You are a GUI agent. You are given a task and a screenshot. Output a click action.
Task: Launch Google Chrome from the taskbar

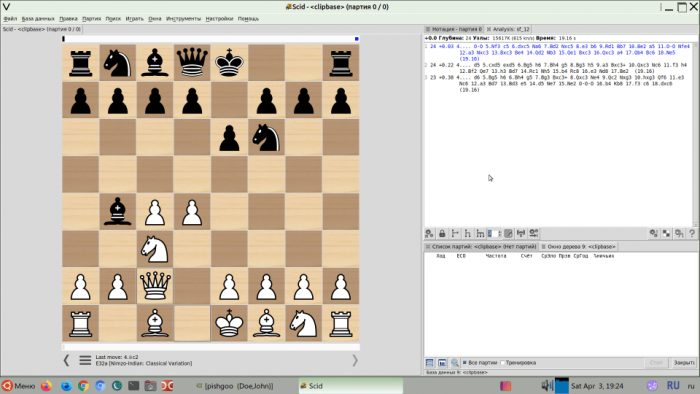83,386
